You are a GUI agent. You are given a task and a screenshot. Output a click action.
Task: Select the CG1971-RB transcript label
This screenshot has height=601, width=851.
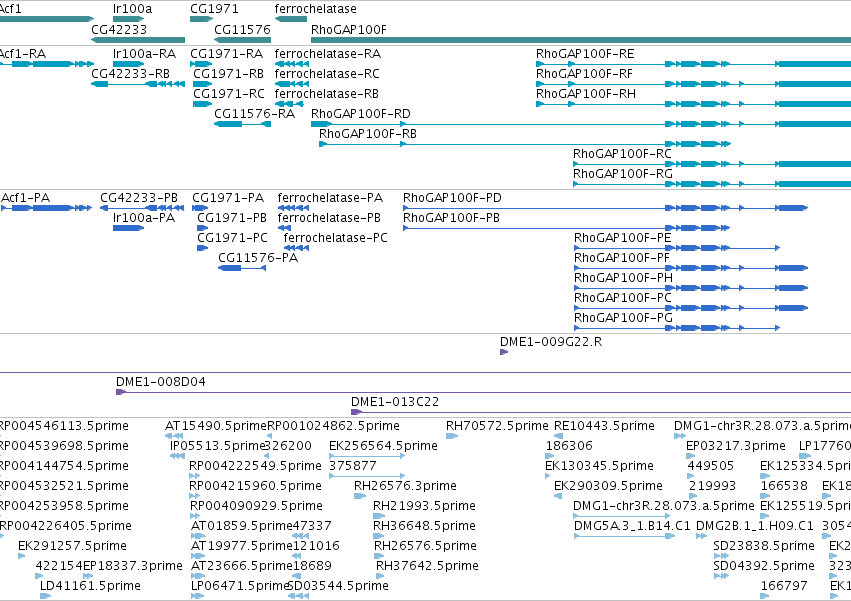tap(228, 74)
